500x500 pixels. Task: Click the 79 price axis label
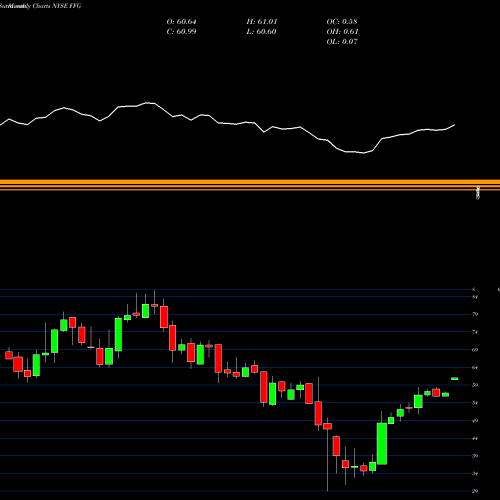coord(475,314)
